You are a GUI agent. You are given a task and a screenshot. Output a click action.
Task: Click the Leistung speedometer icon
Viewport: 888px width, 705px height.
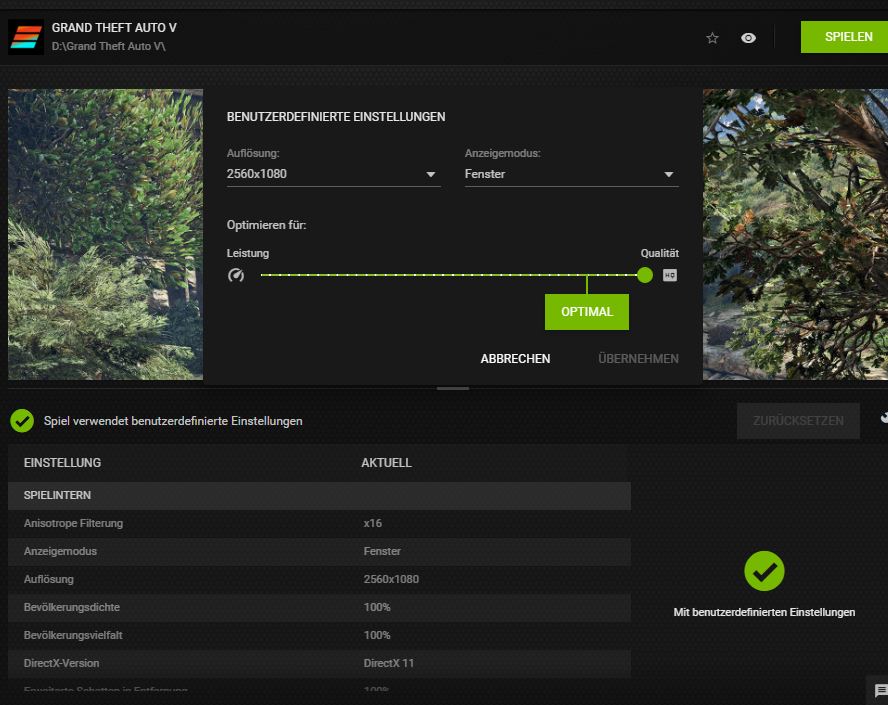coord(236,275)
